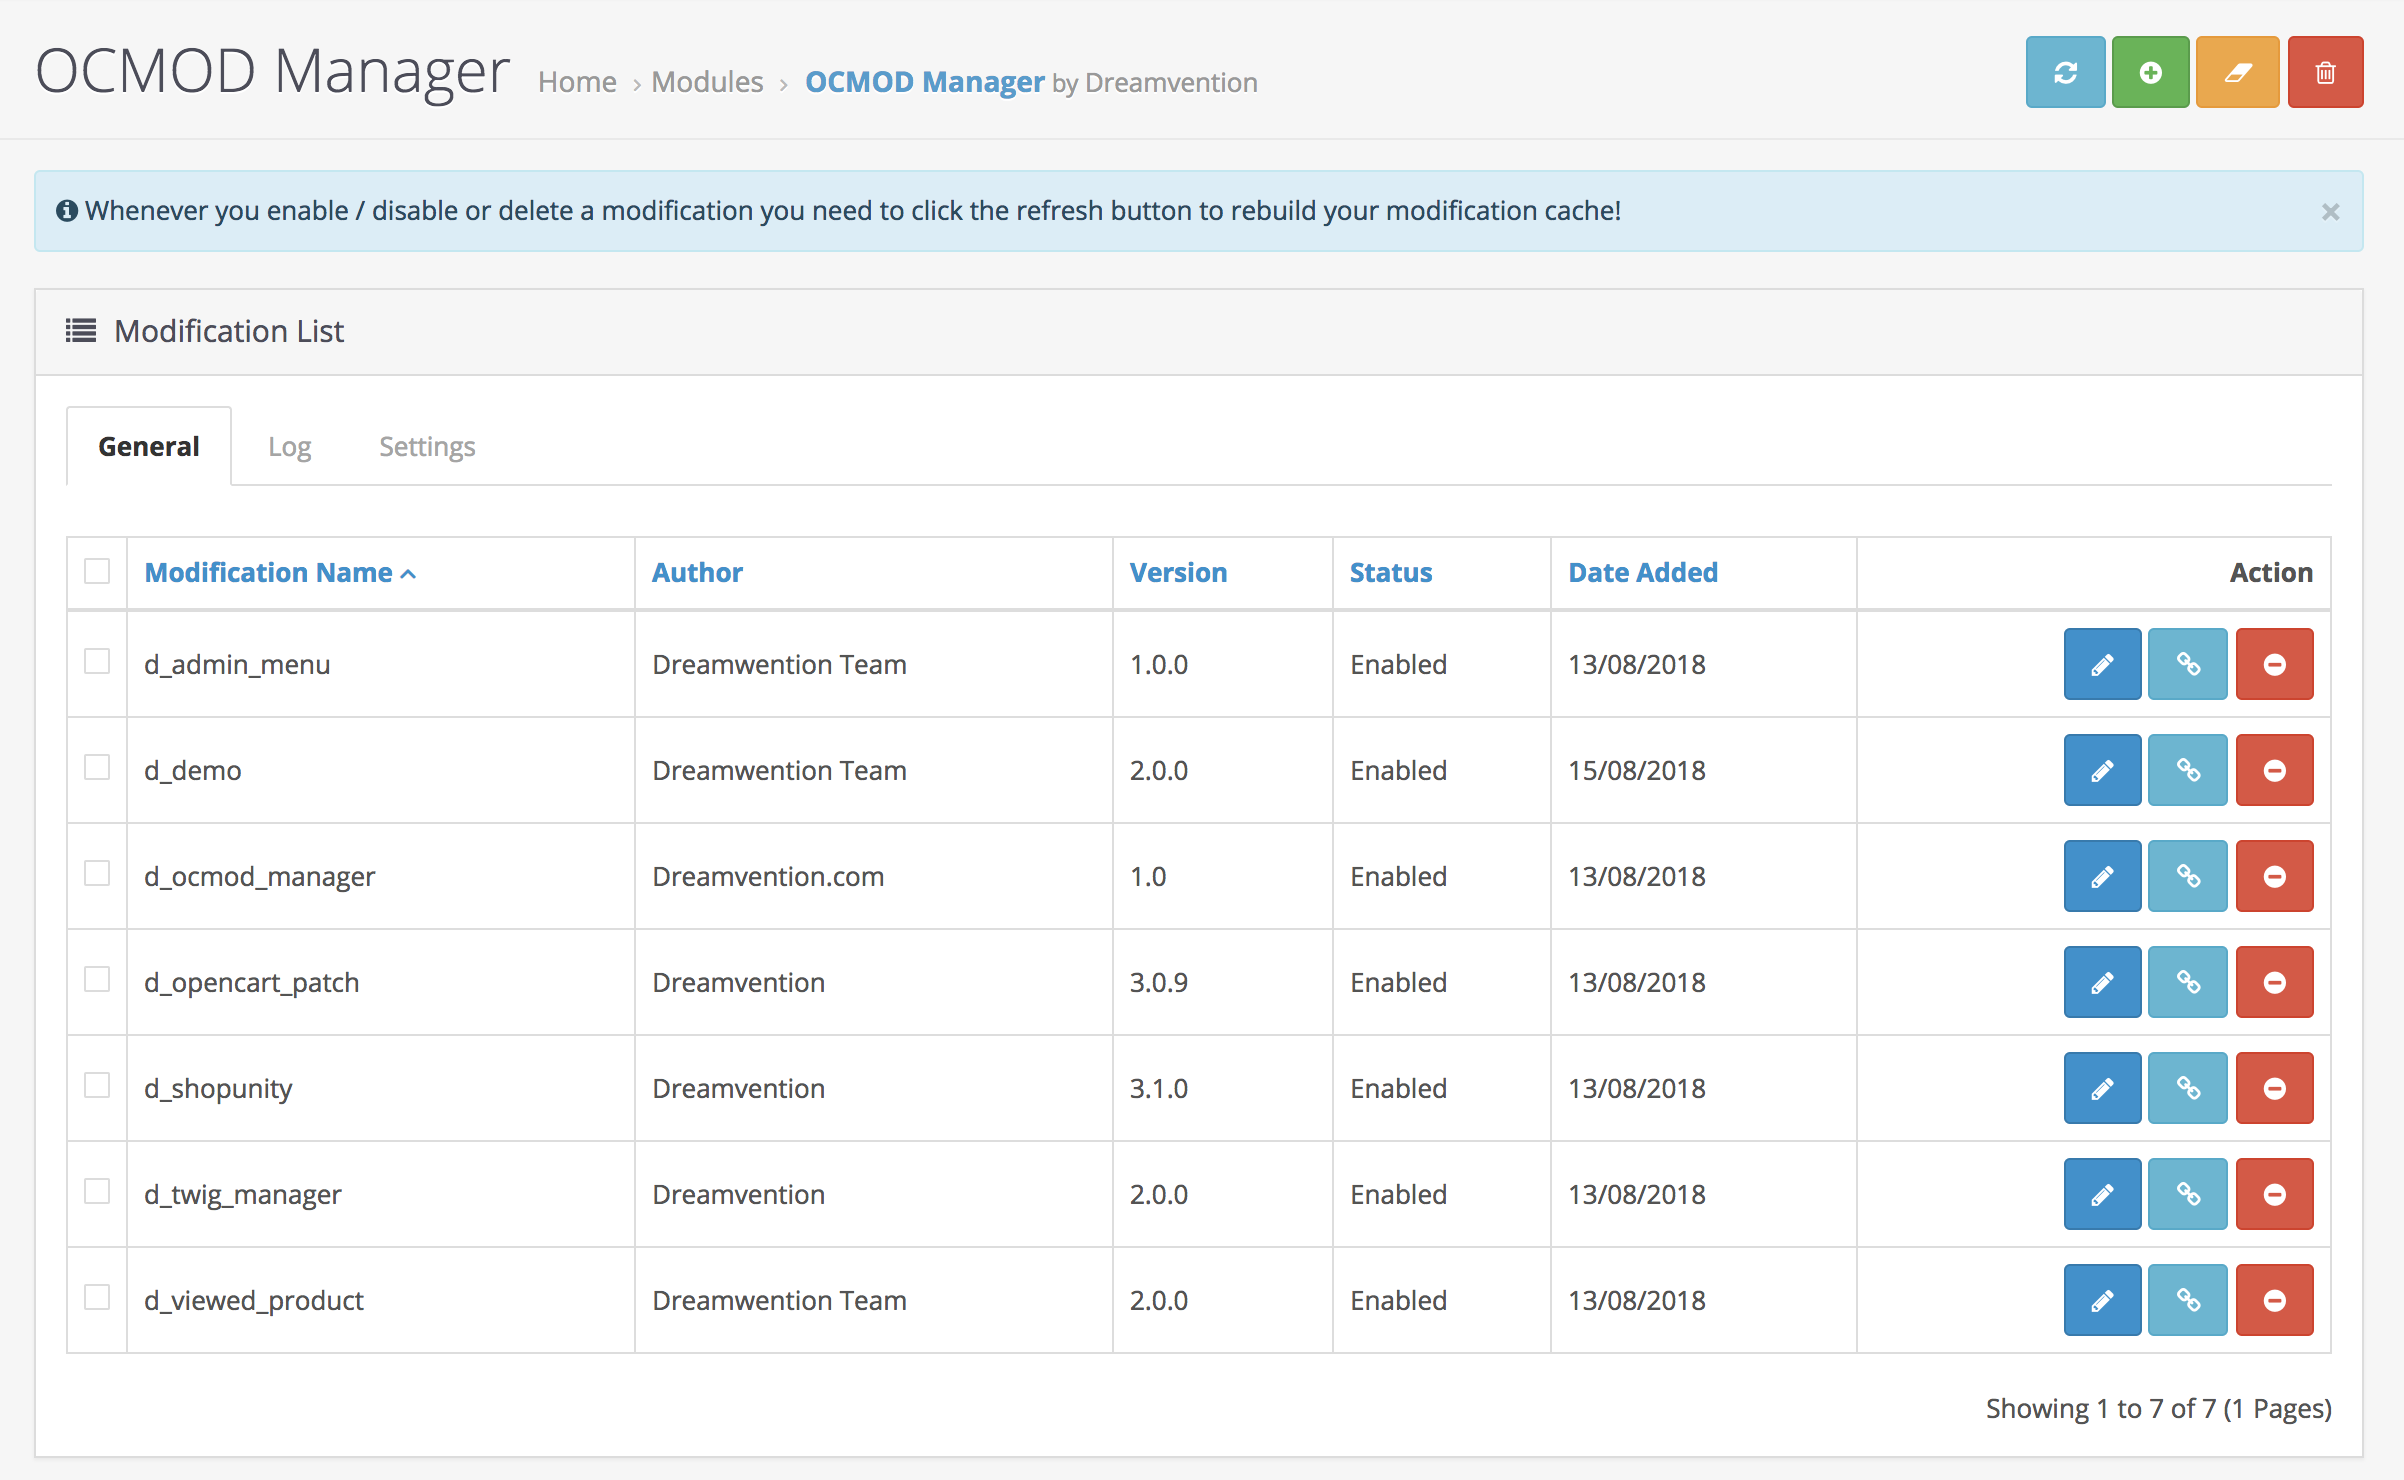Dismiss the refresh info alert

[2330, 212]
